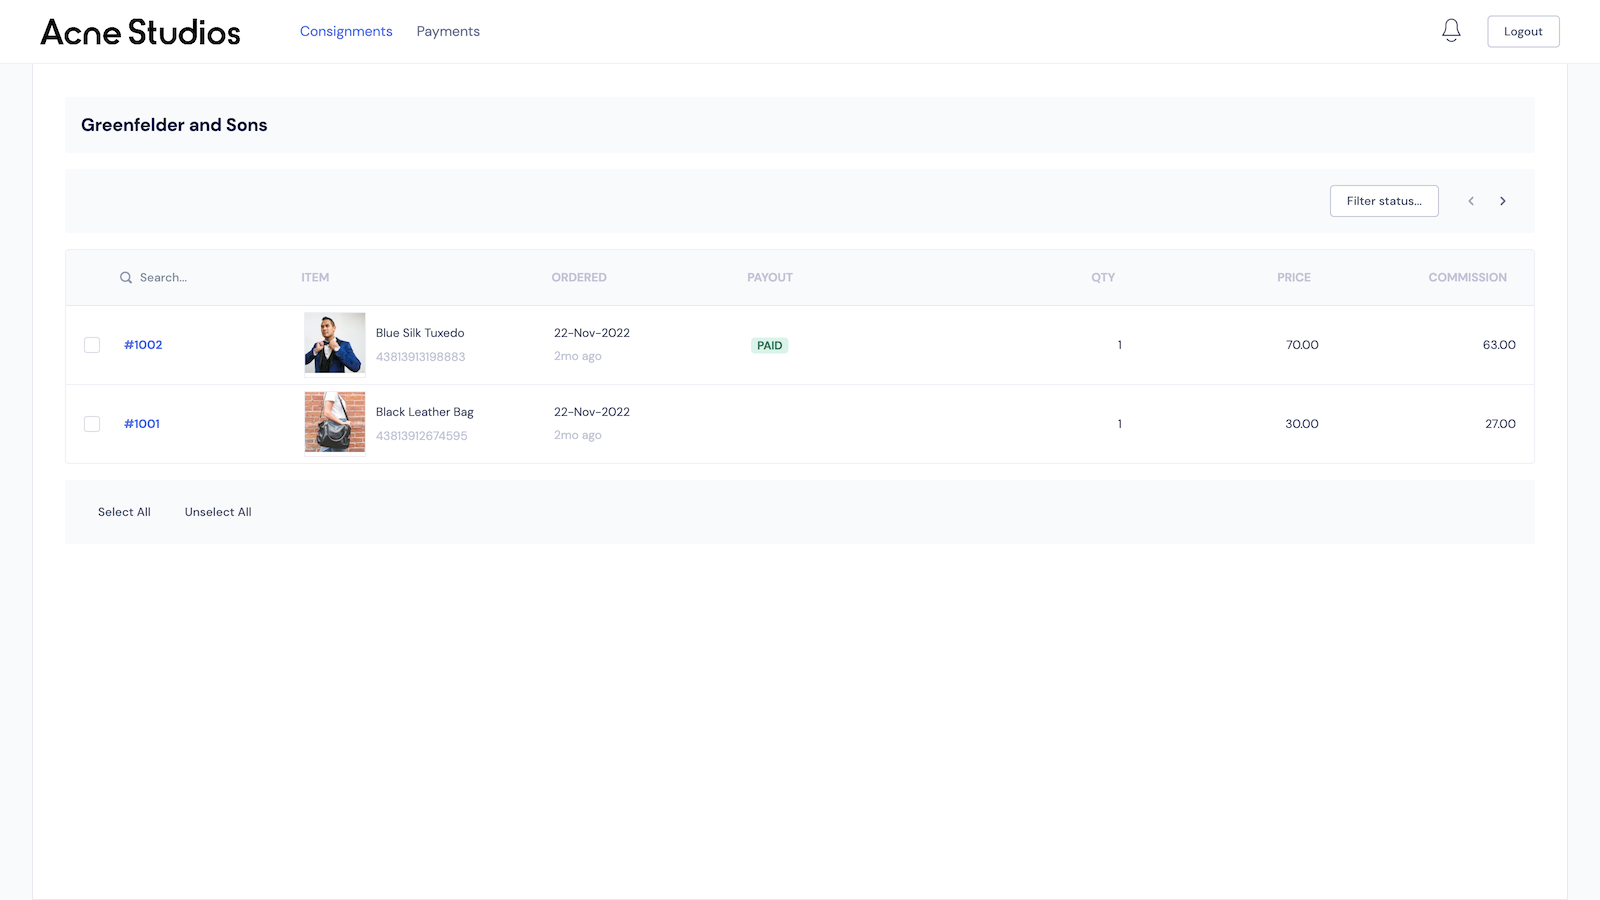Go to the next page with the right chevron
Screen dimensions: 1600x900
coord(1503,201)
